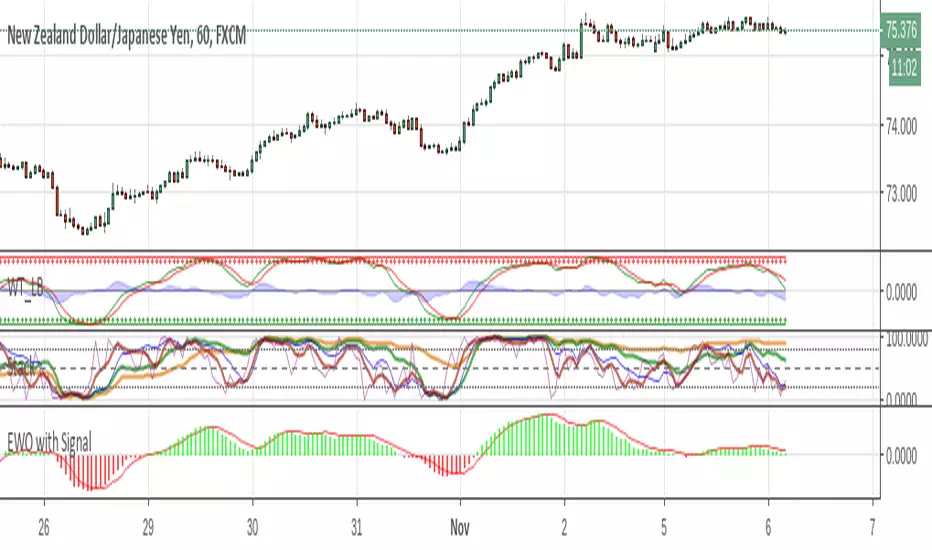Click the countdown timer label 11:02
This screenshot has height=550, width=932.
click(x=904, y=68)
